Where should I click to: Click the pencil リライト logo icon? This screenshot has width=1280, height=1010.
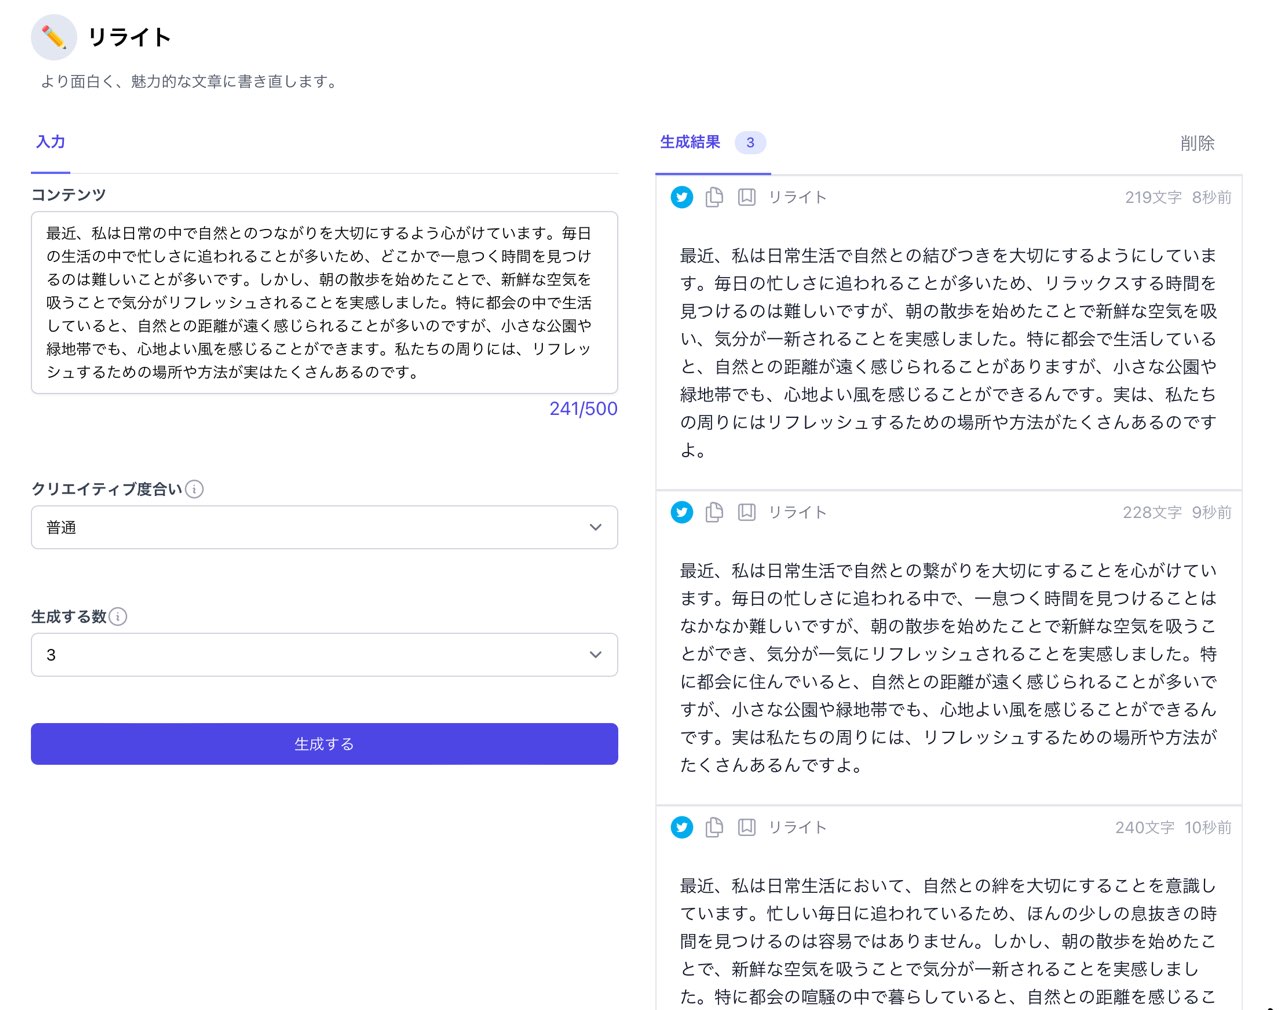pos(54,38)
